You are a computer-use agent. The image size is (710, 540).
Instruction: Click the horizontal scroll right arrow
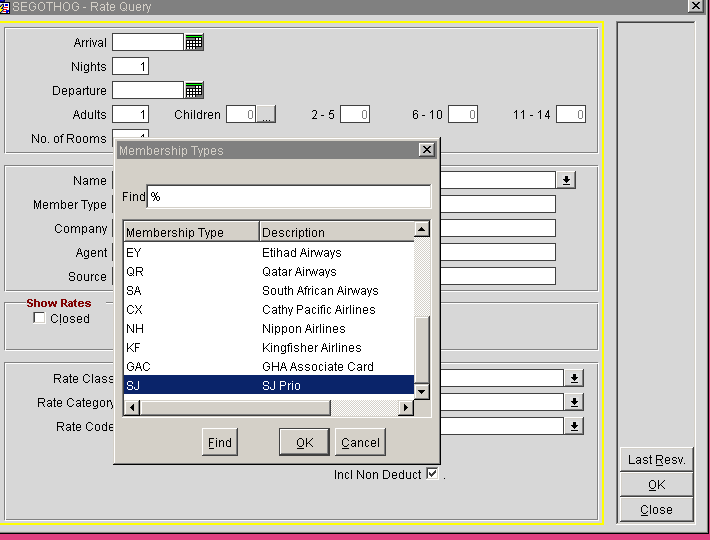(x=406, y=407)
